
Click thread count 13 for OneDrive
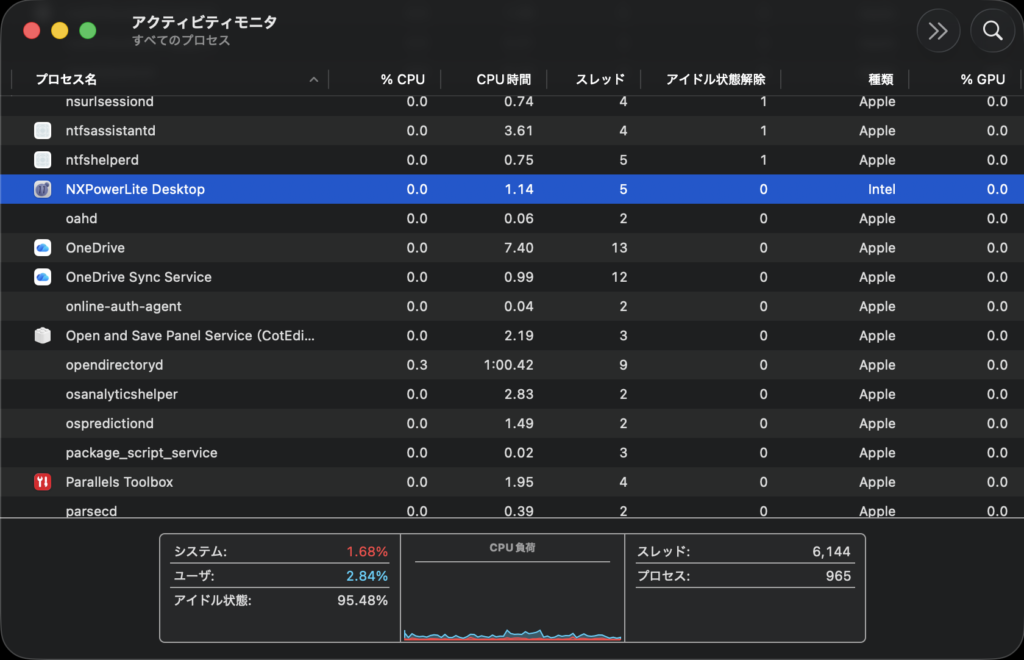(619, 248)
